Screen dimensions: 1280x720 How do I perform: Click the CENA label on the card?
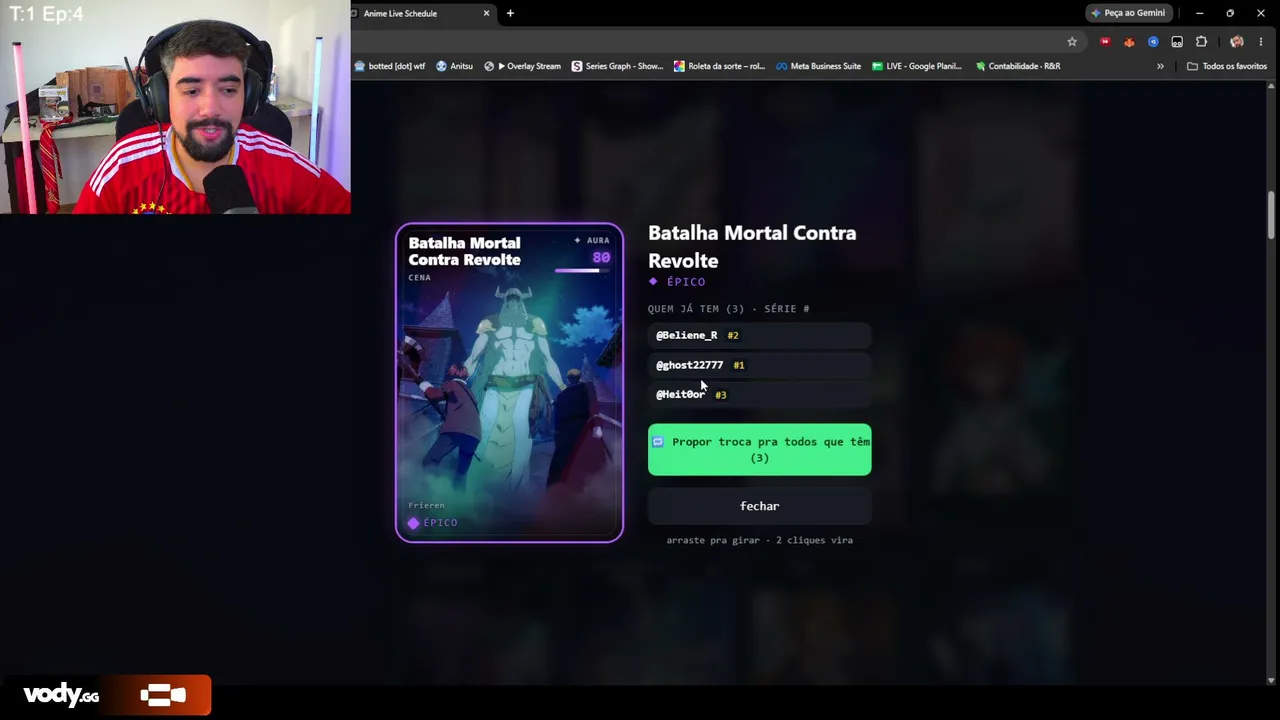(x=420, y=277)
